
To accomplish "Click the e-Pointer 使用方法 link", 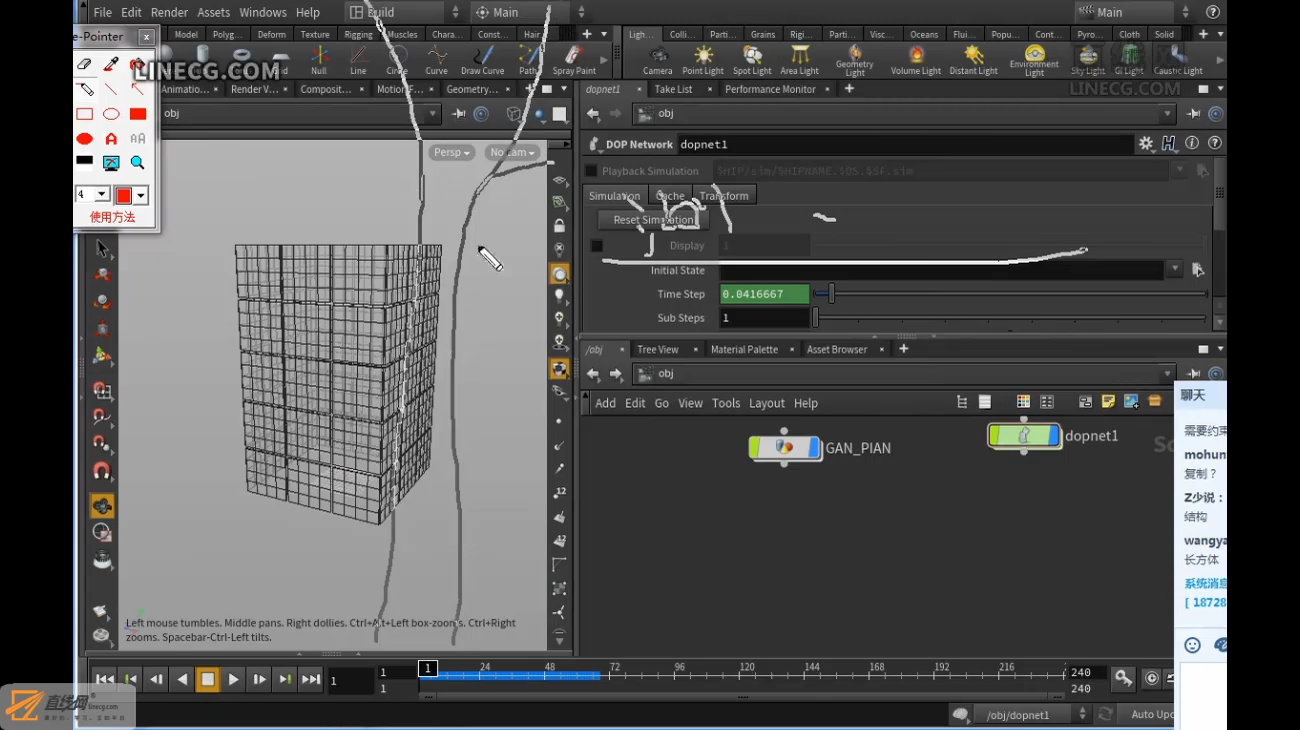I will coord(112,217).
